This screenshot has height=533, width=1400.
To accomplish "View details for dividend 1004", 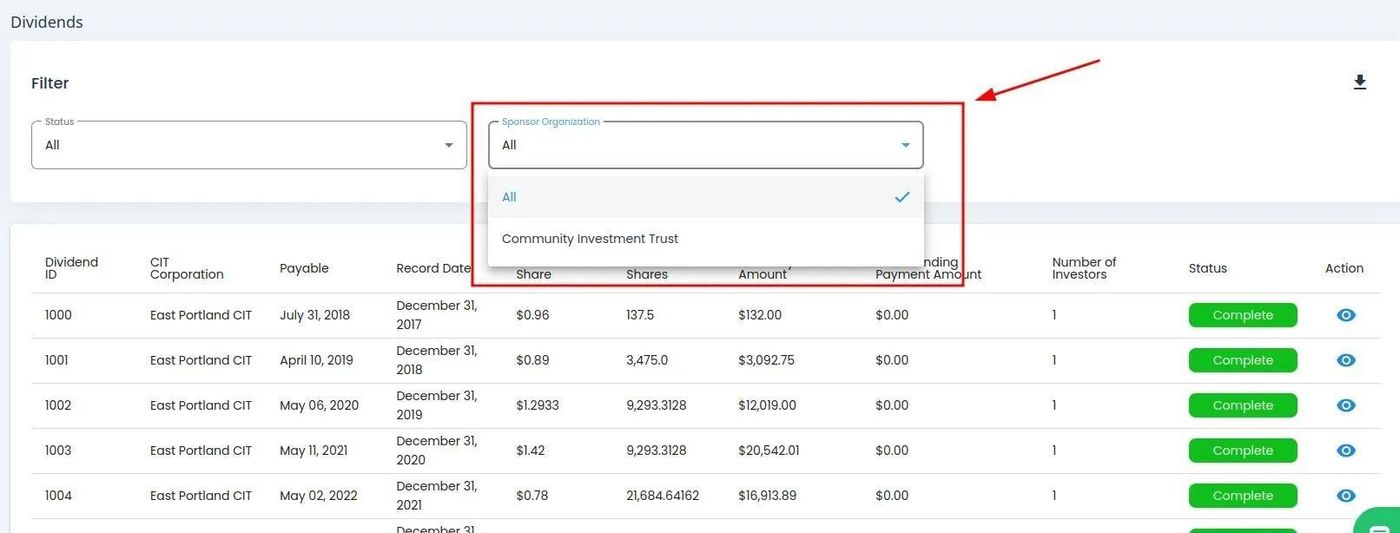I will point(1346,496).
